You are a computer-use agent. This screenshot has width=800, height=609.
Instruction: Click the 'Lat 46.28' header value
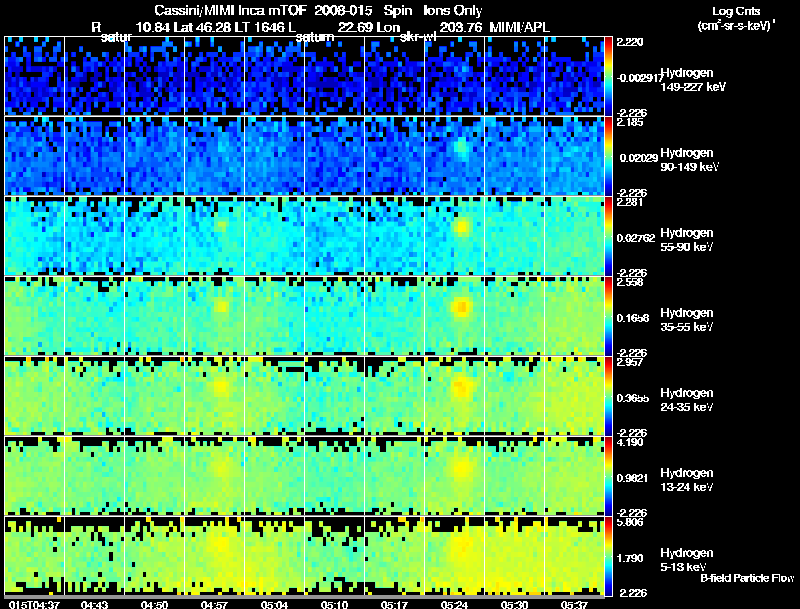click(201, 27)
